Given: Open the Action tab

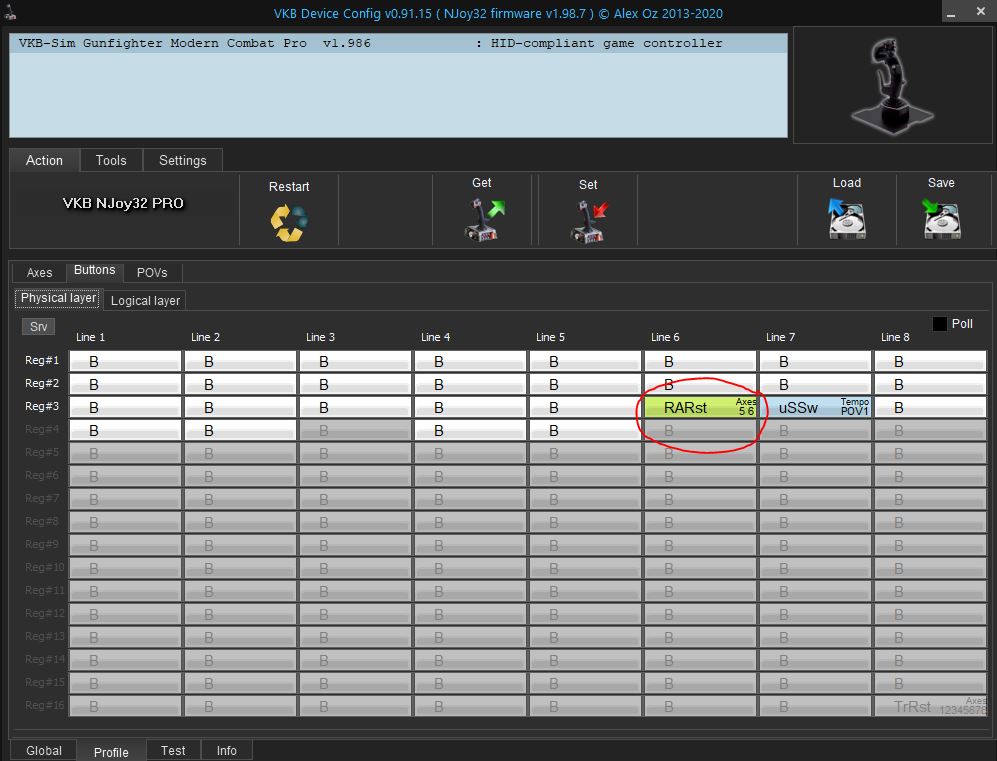Looking at the screenshot, I should 45,160.
